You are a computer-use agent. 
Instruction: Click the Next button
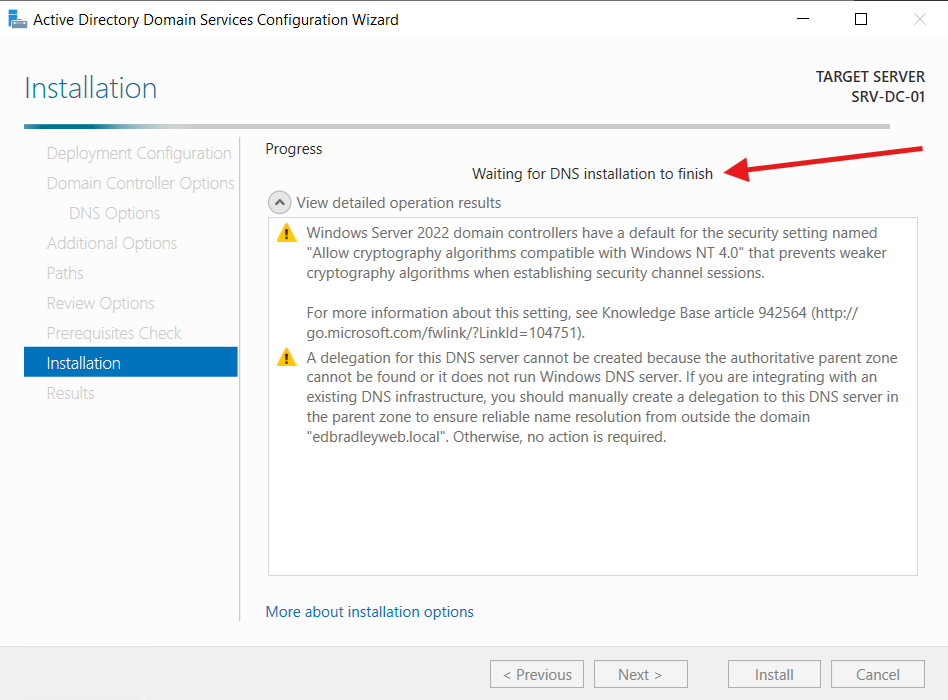(640, 673)
